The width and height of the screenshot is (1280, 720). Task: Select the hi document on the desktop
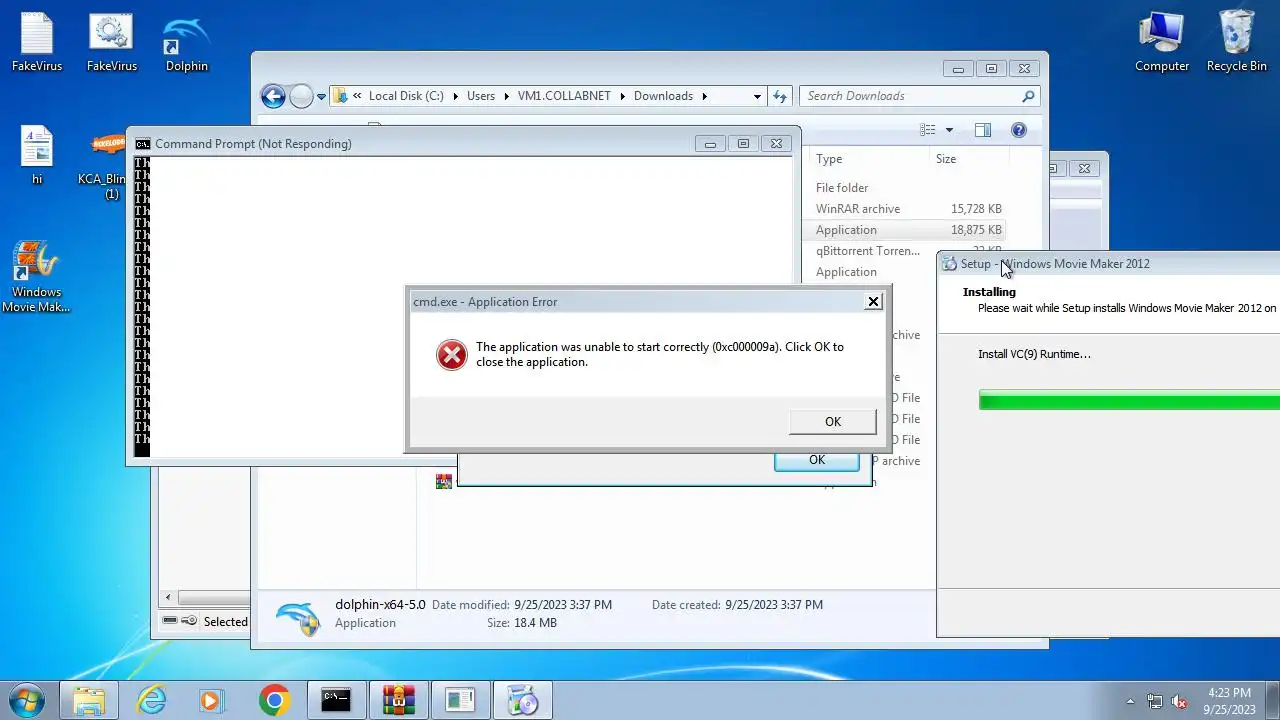click(x=37, y=155)
